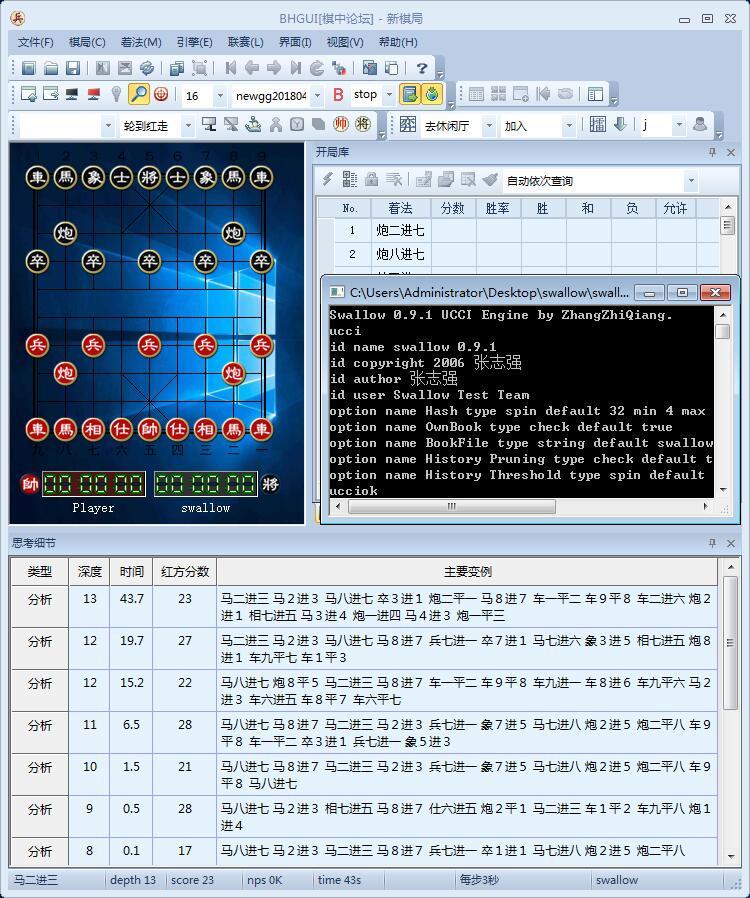Open the newgg201804 engine dropdown

317,96
